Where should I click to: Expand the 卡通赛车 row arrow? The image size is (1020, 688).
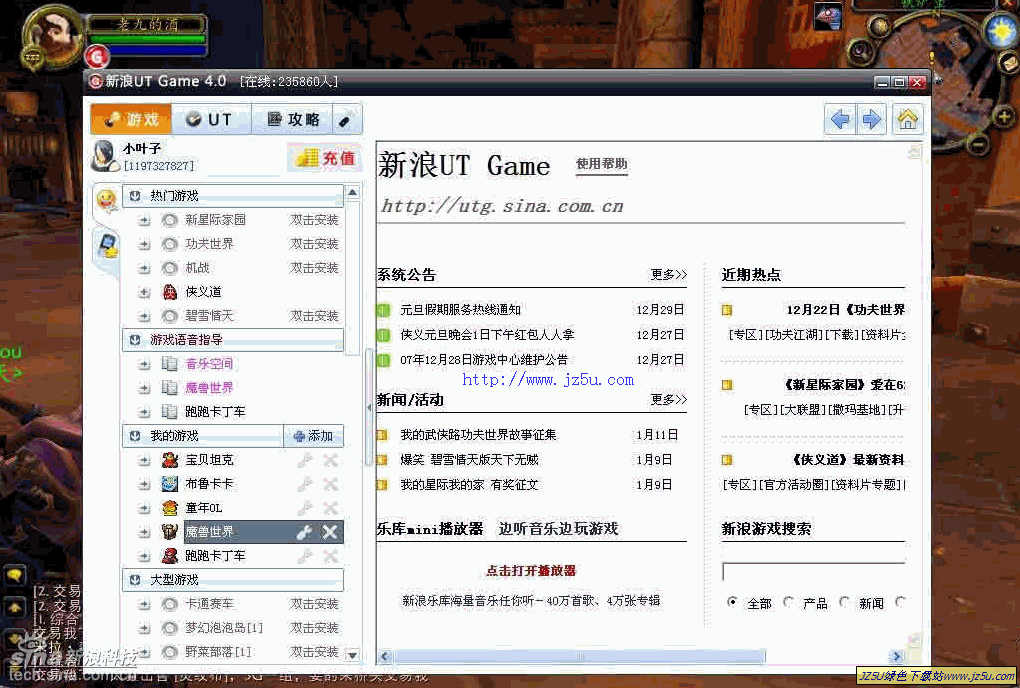pos(144,605)
